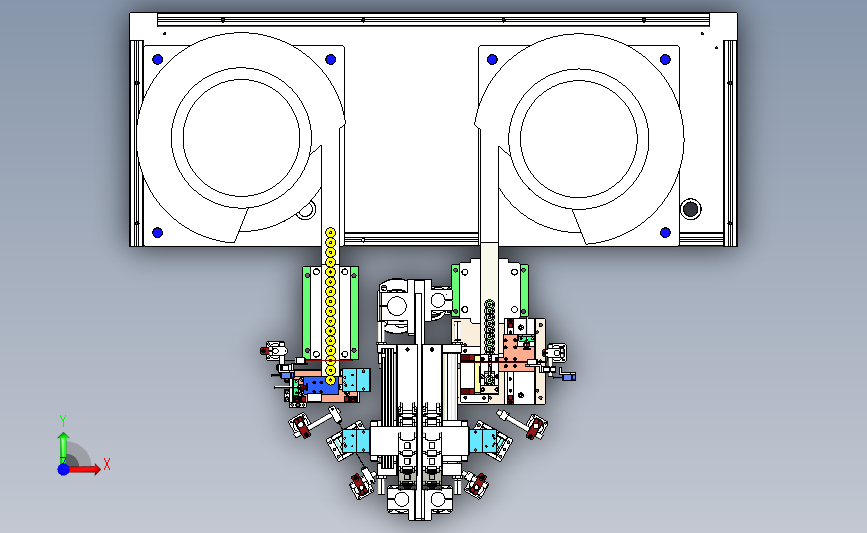Select the left vibratory bowl feeder's inner circle

tap(241, 138)
